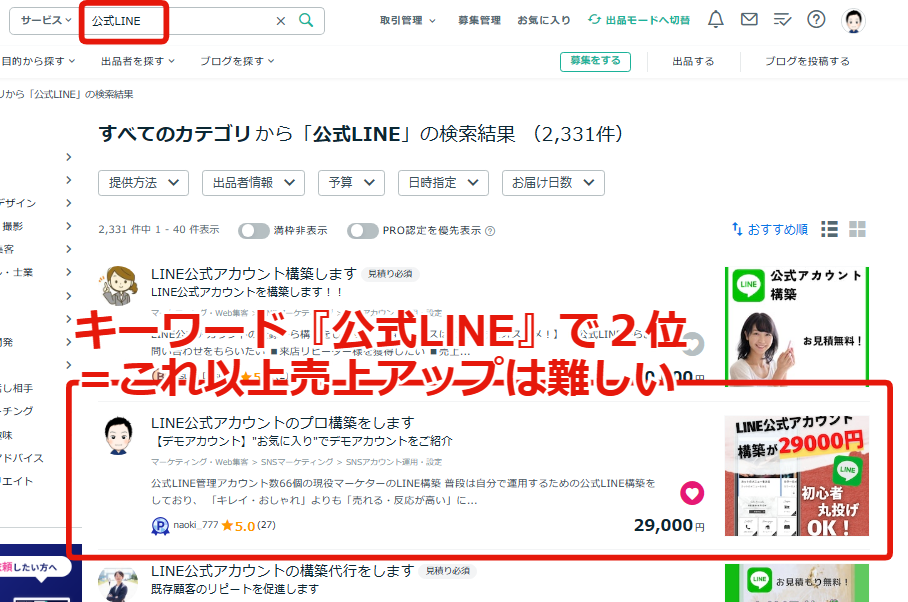Open the to-do checklist icon

click(x=783, y=20)
